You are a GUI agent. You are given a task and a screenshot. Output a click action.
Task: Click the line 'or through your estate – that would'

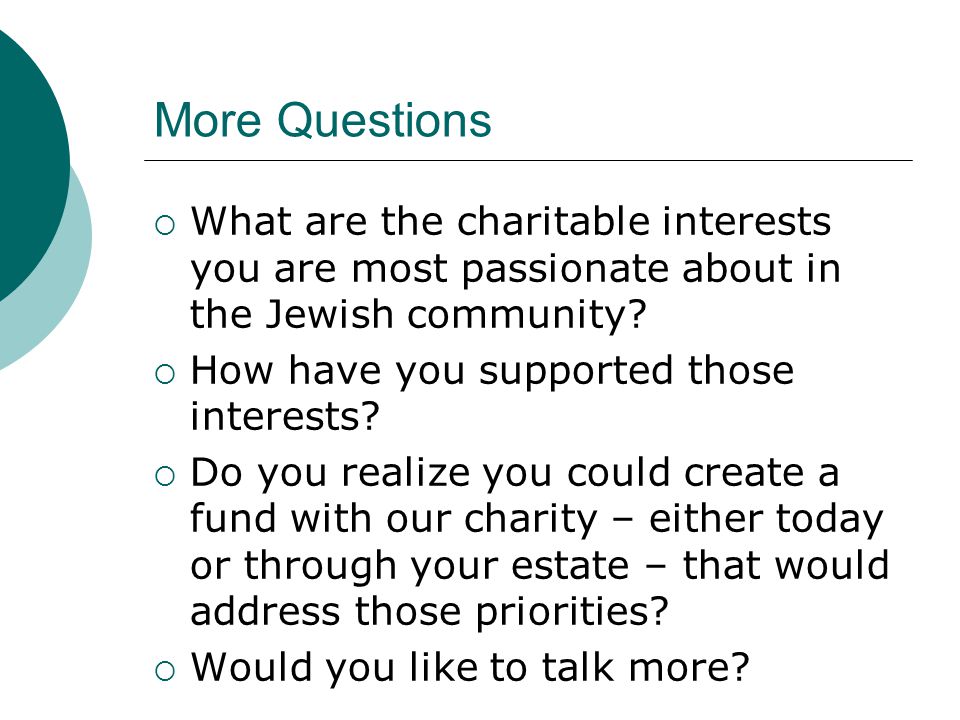[540, 566]
